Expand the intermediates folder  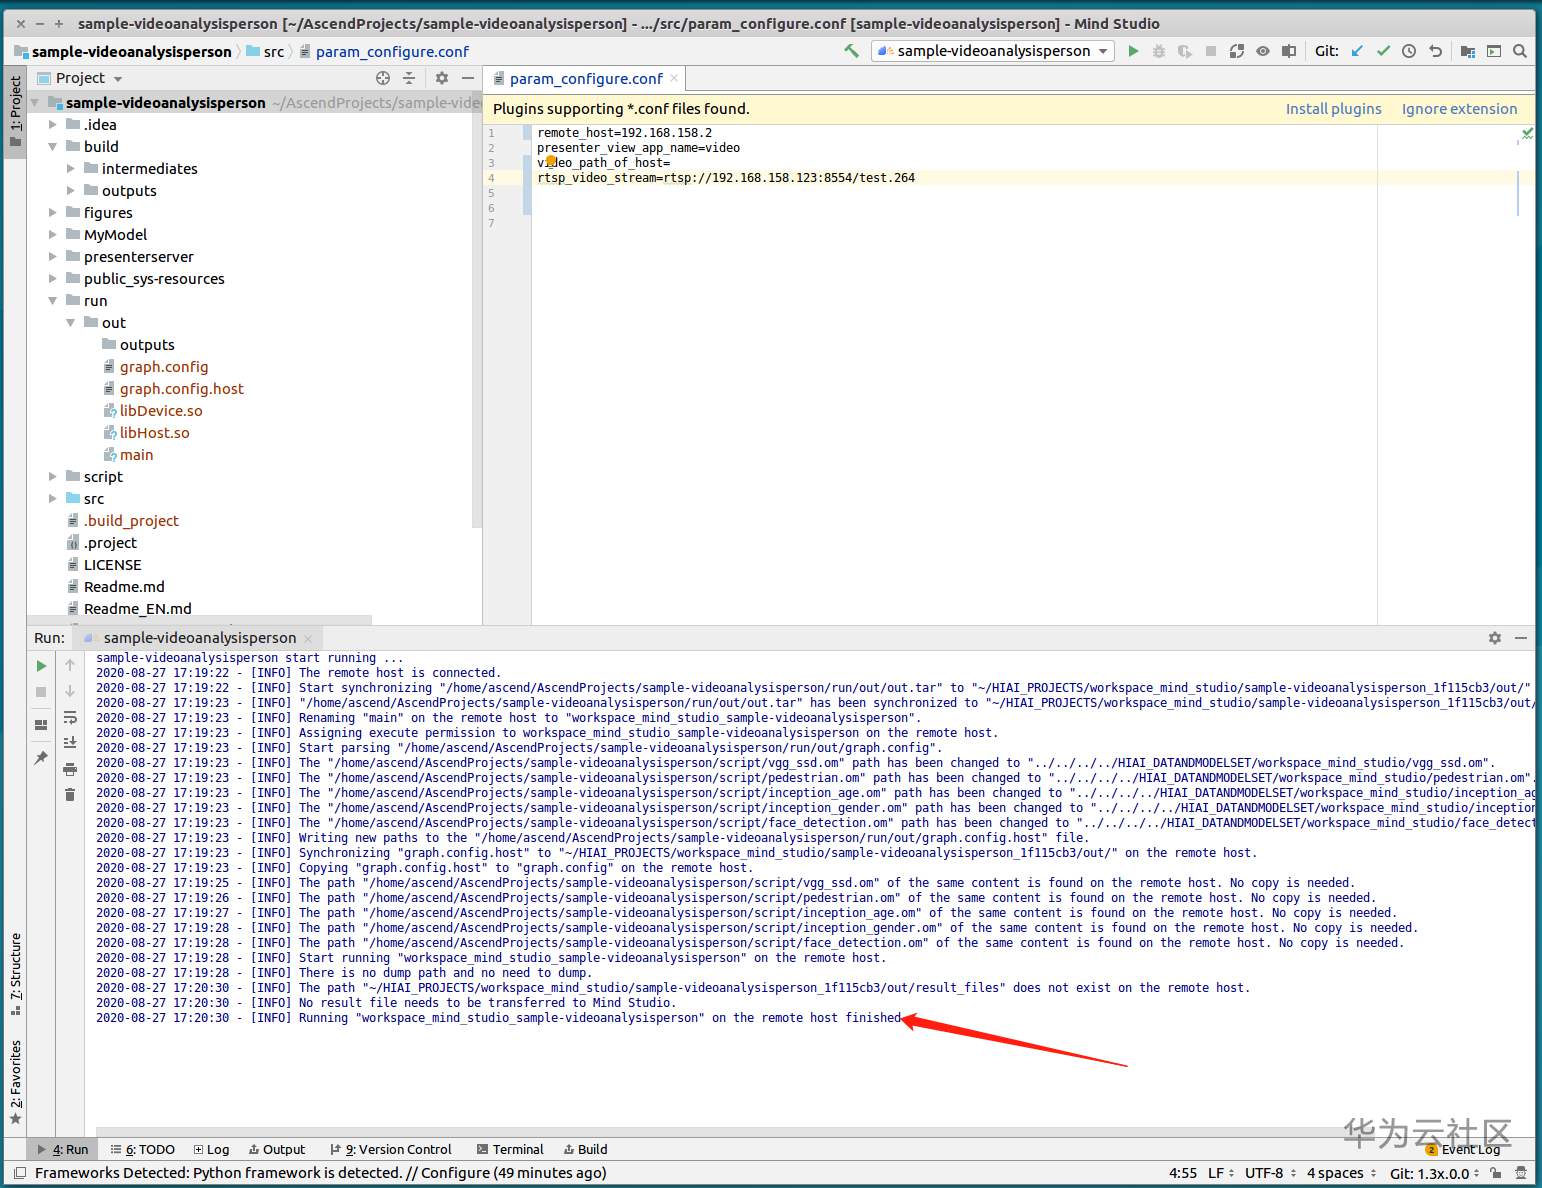[x=71, y=169]
